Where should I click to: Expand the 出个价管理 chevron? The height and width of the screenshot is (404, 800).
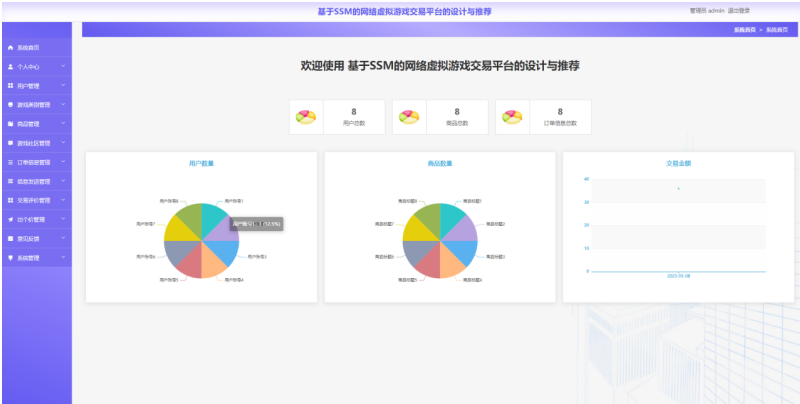click(x=63, y=219)
